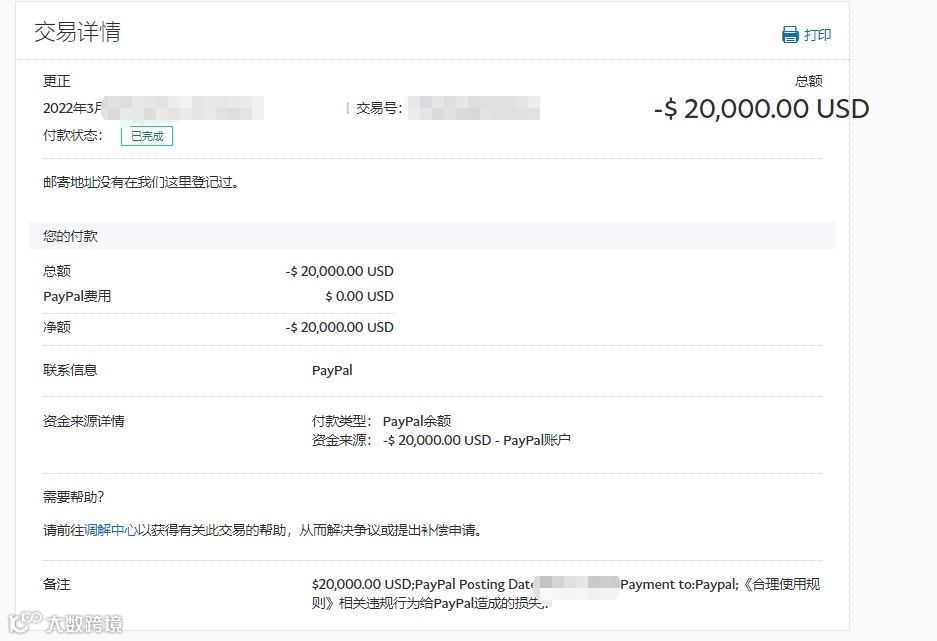Click the 净额 label
The width and height of the screenshot is (937, 641).
(x=57, y=327)
